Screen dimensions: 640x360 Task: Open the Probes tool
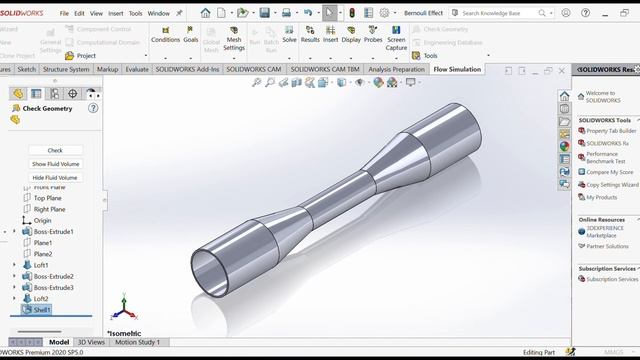[373, 35]
